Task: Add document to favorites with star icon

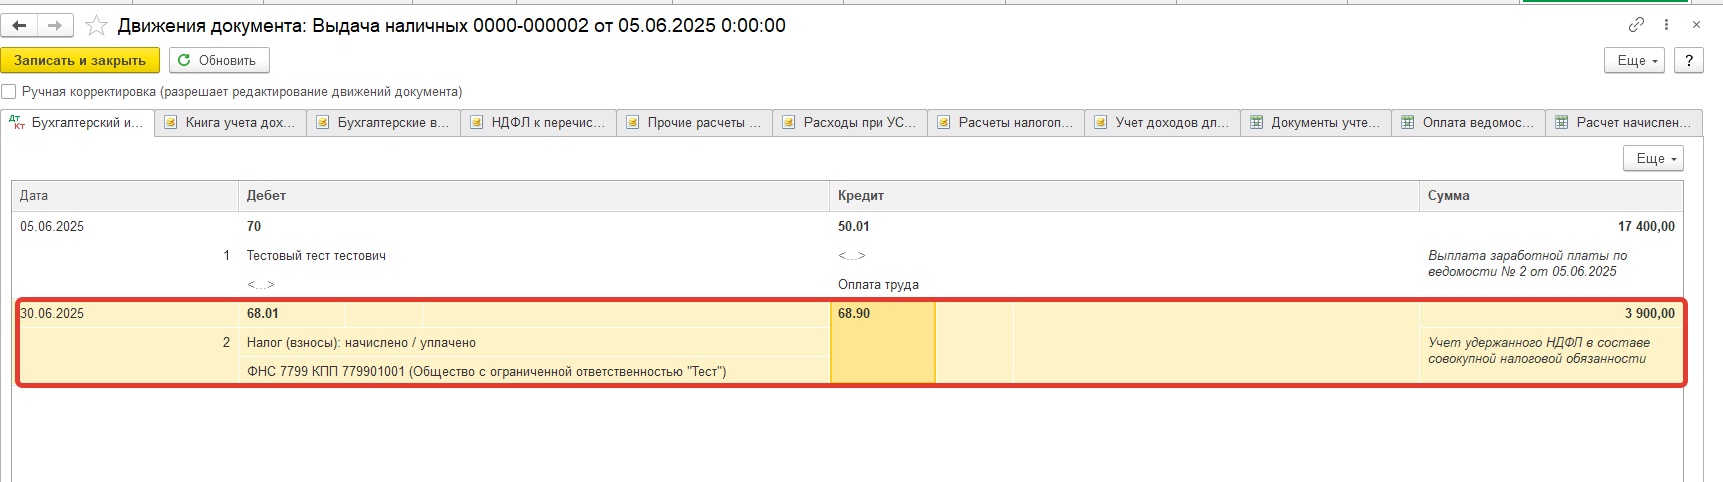Action: click(96, 26)
